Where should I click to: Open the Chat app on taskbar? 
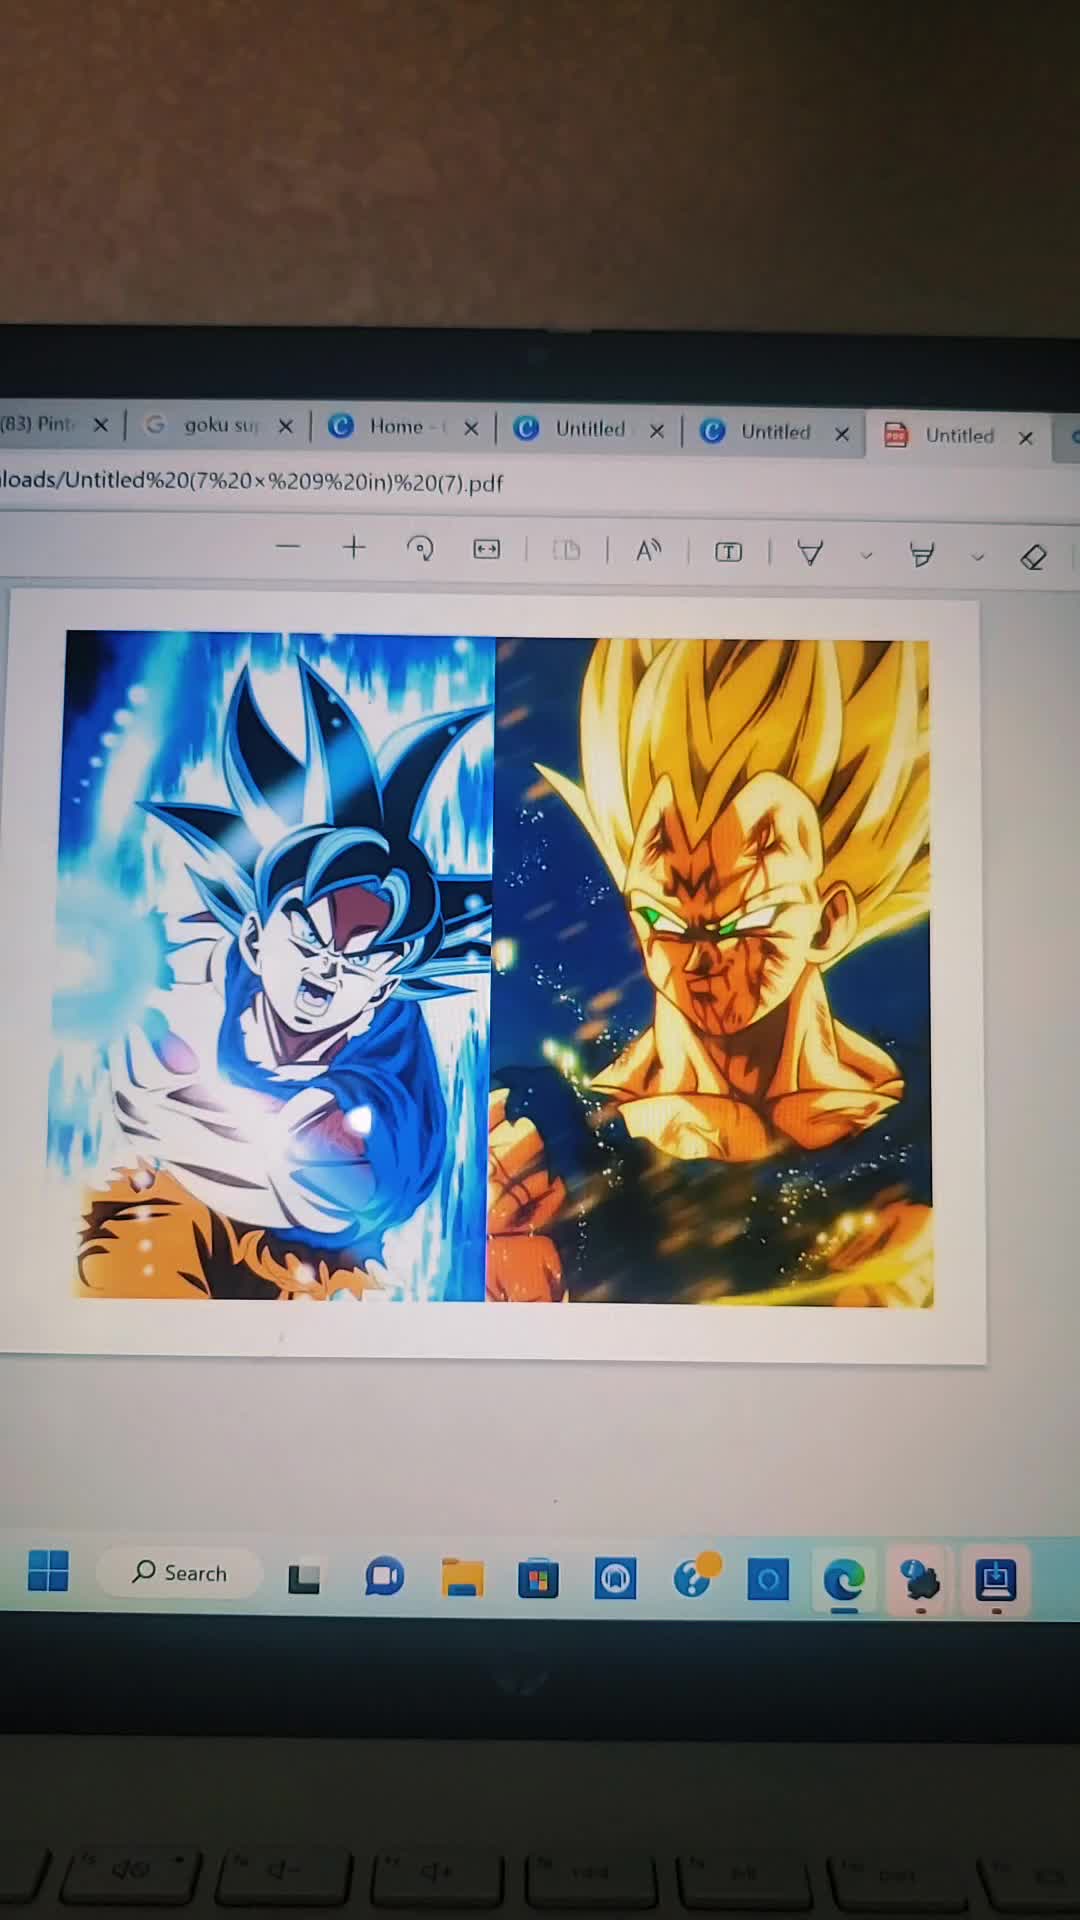[384, 1577]
